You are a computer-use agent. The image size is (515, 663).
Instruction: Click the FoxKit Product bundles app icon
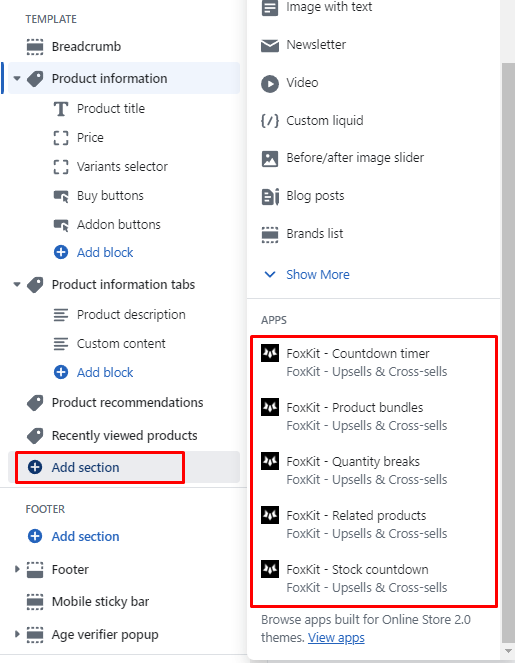[x=270, y=407]
